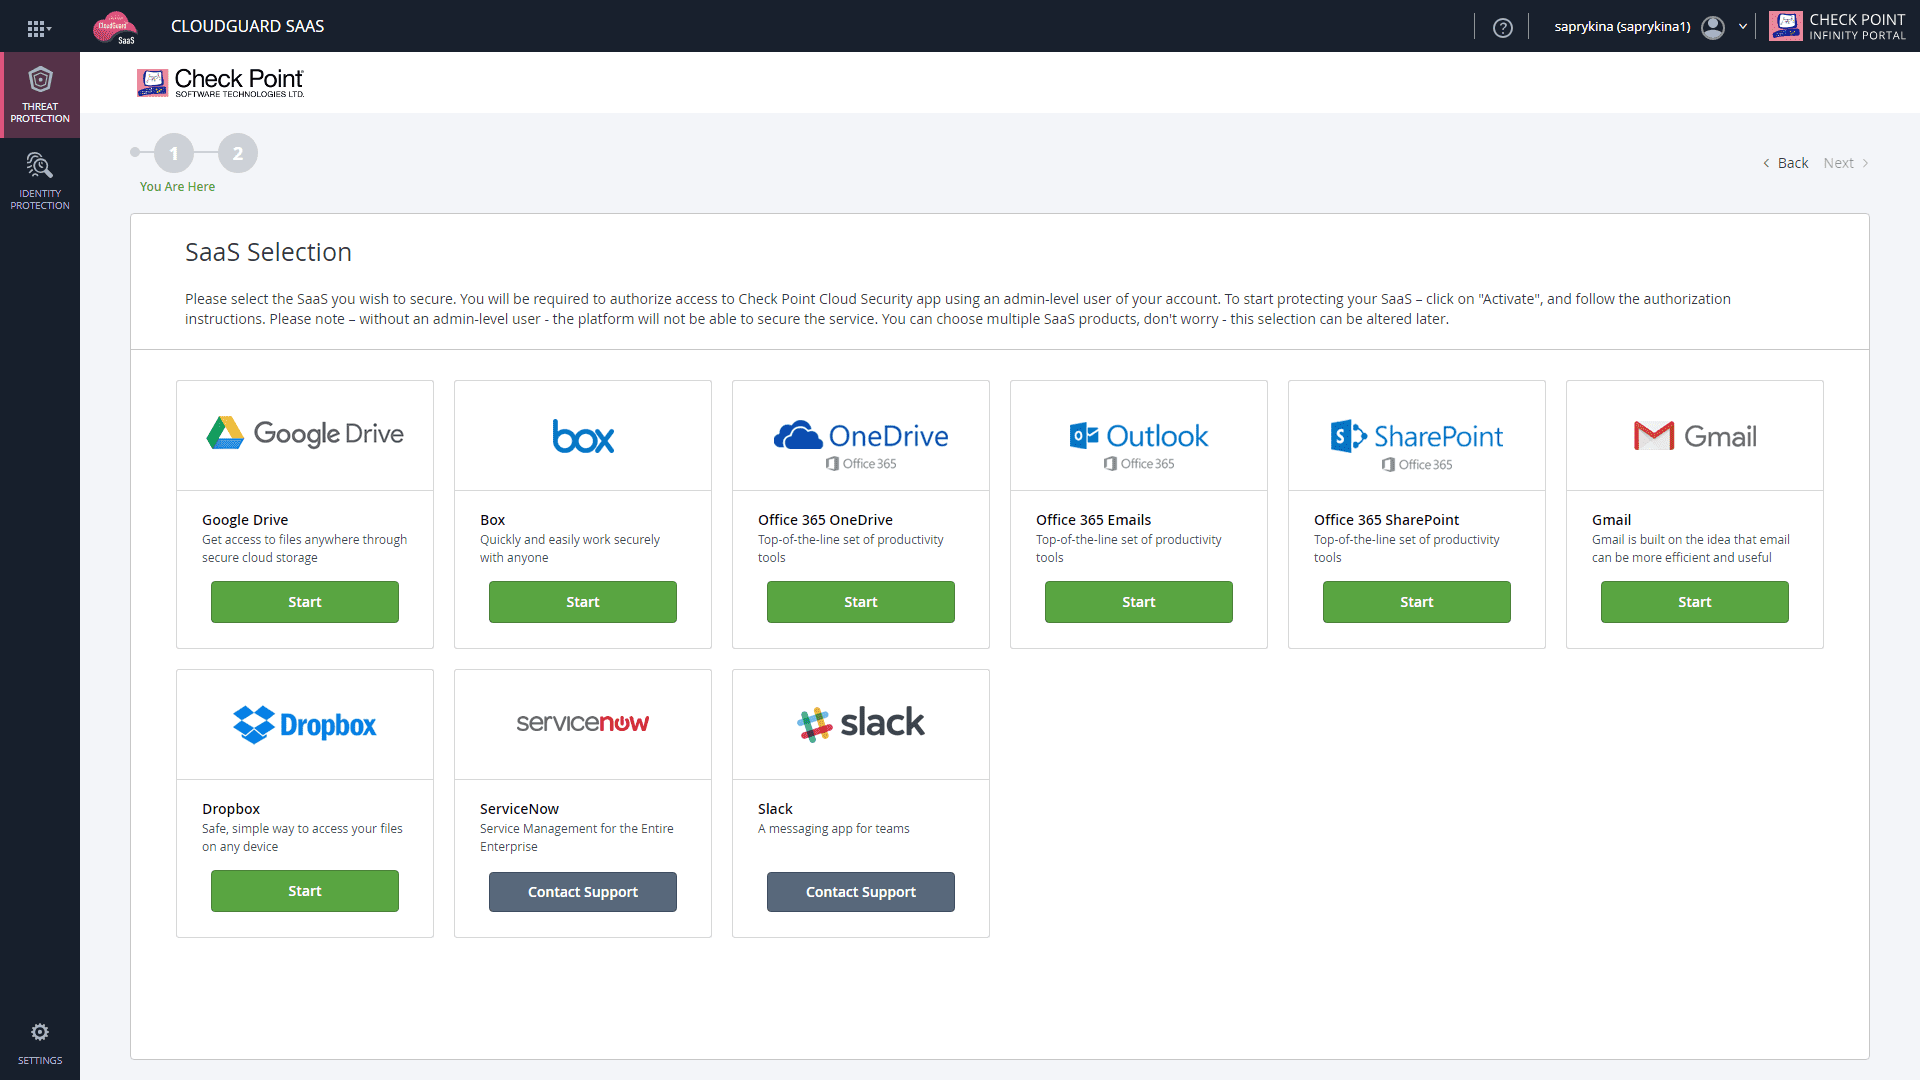Contact Support for ServiceNow
Image resolution: width=1920 pixels, height=1080 pixels.
point(583,892)
